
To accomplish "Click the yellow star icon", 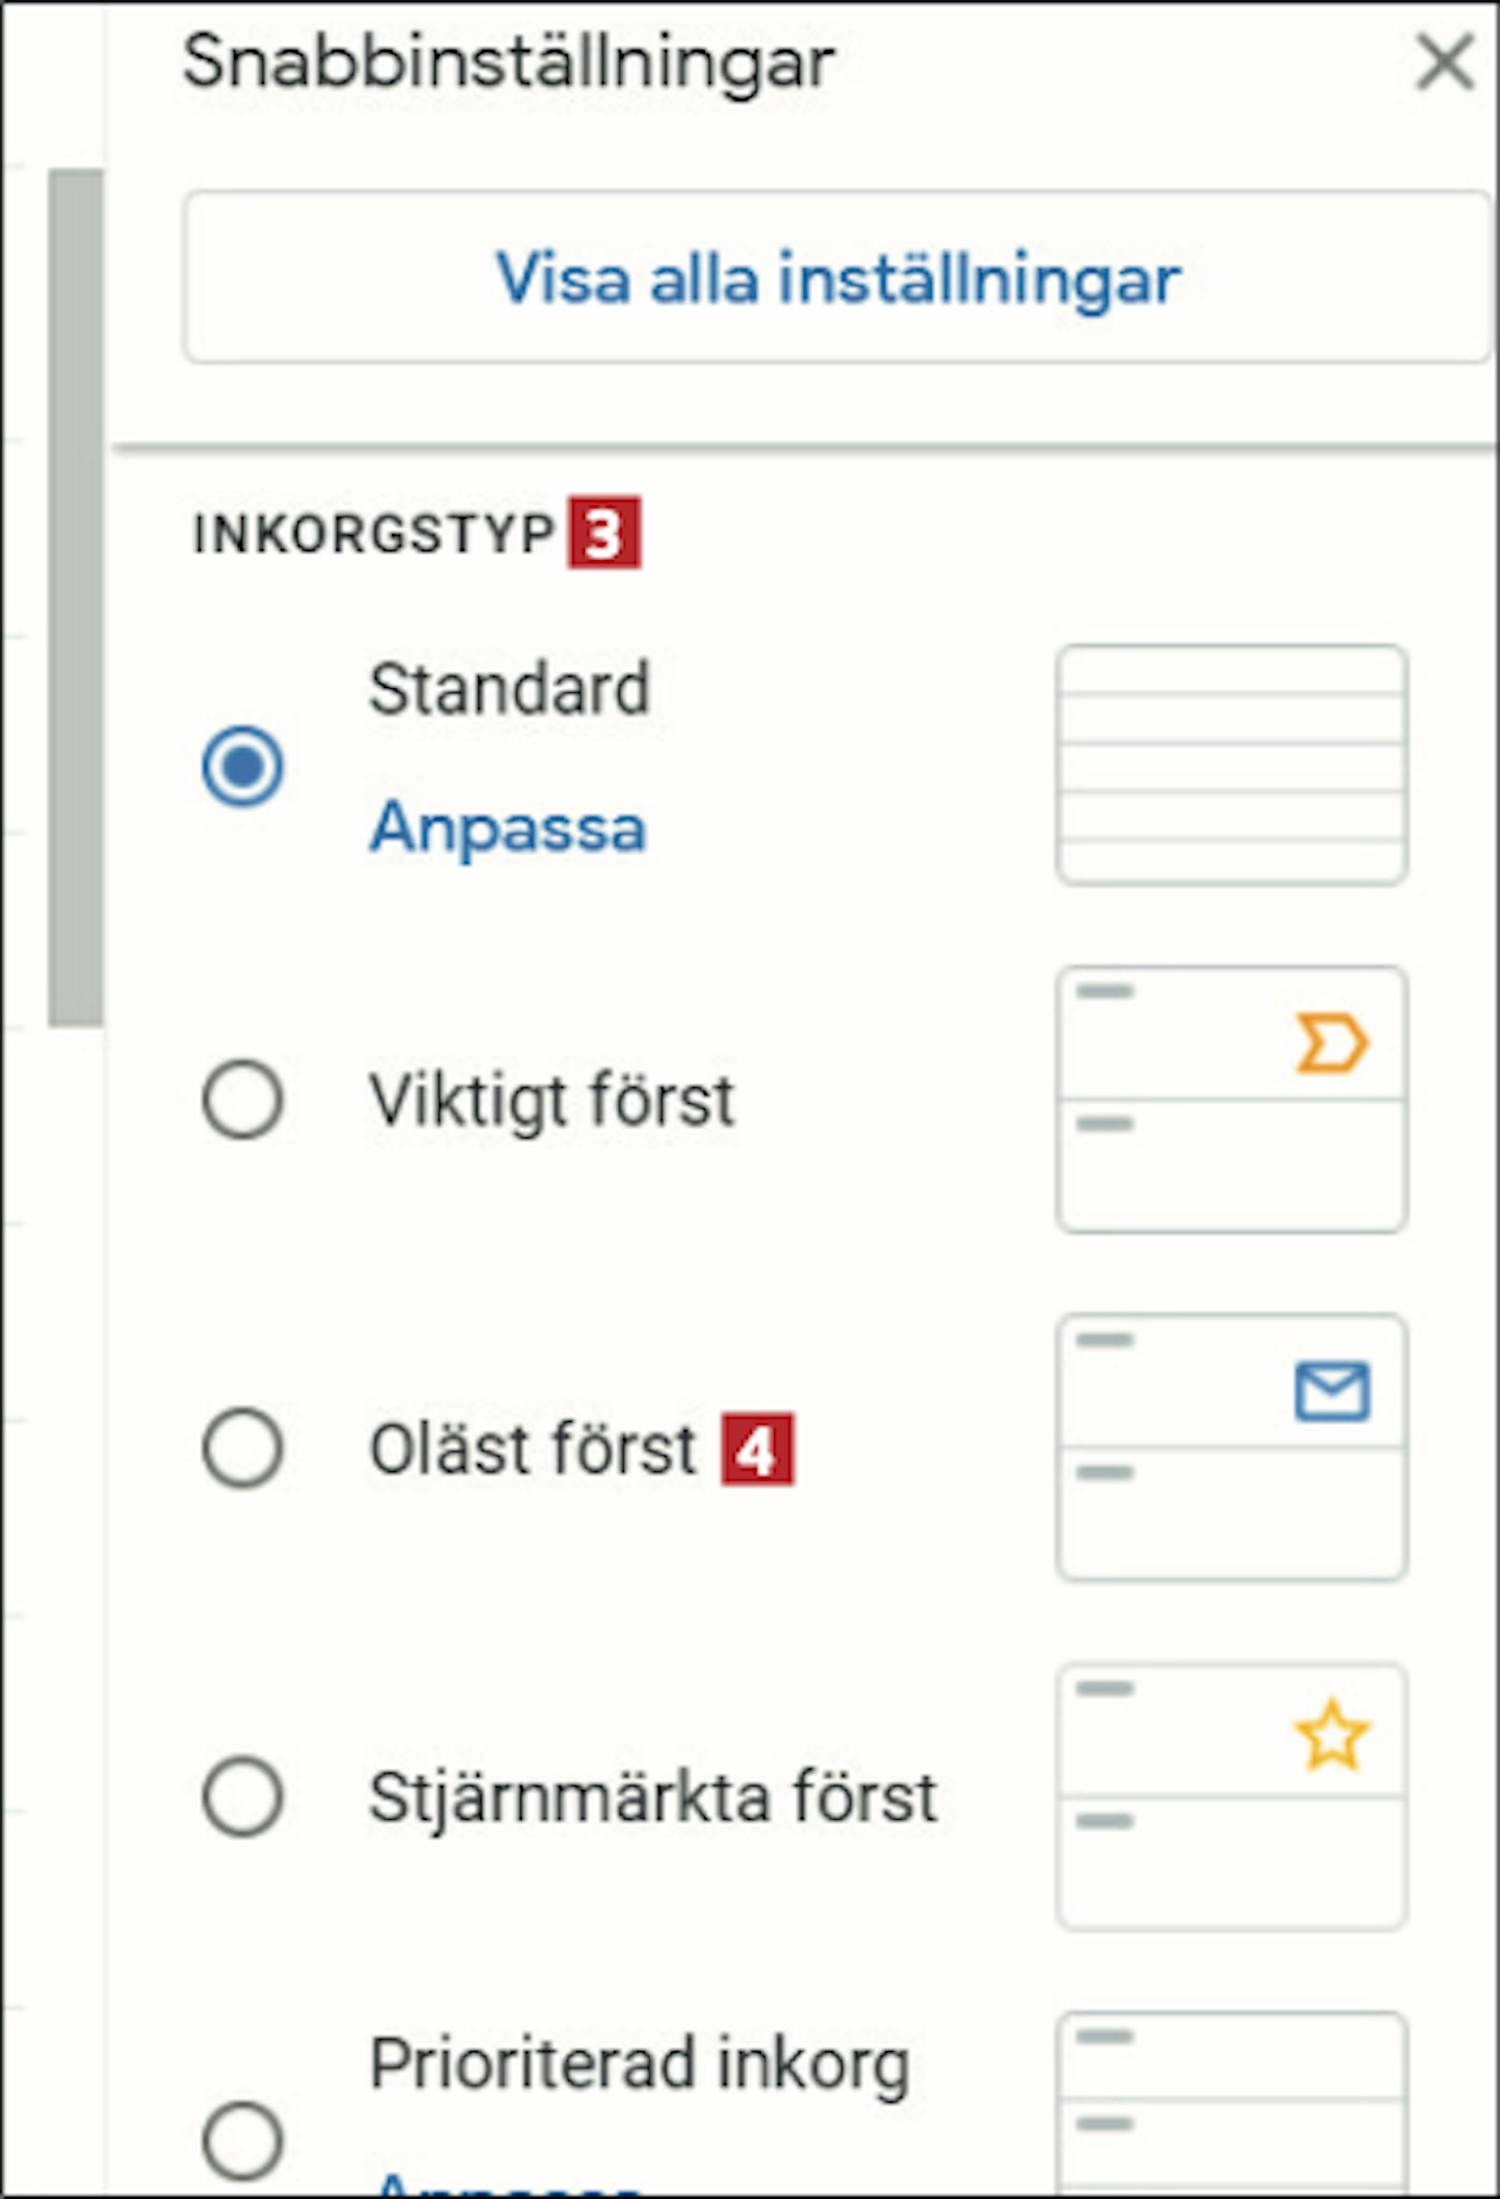I will click(1331, 1737).
